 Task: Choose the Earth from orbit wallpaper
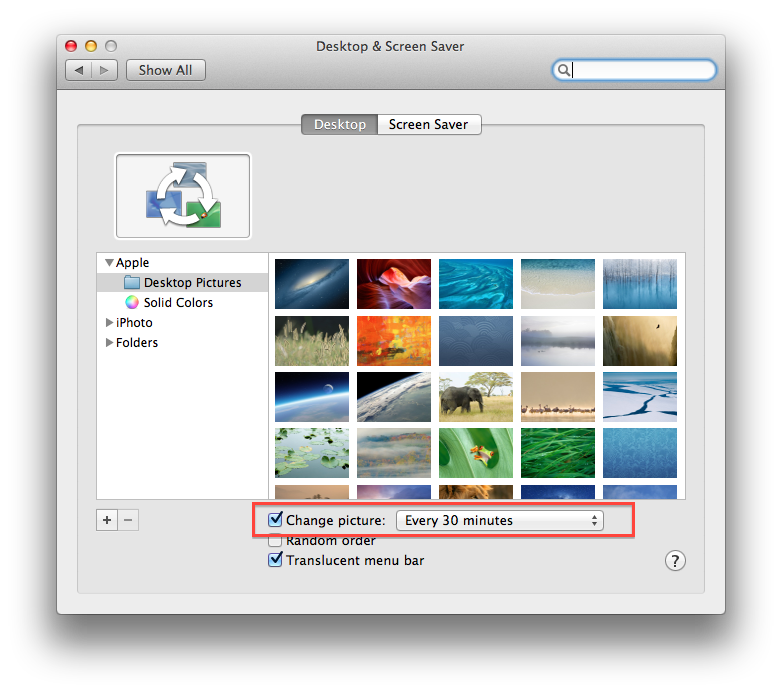(x=394, y=397)
